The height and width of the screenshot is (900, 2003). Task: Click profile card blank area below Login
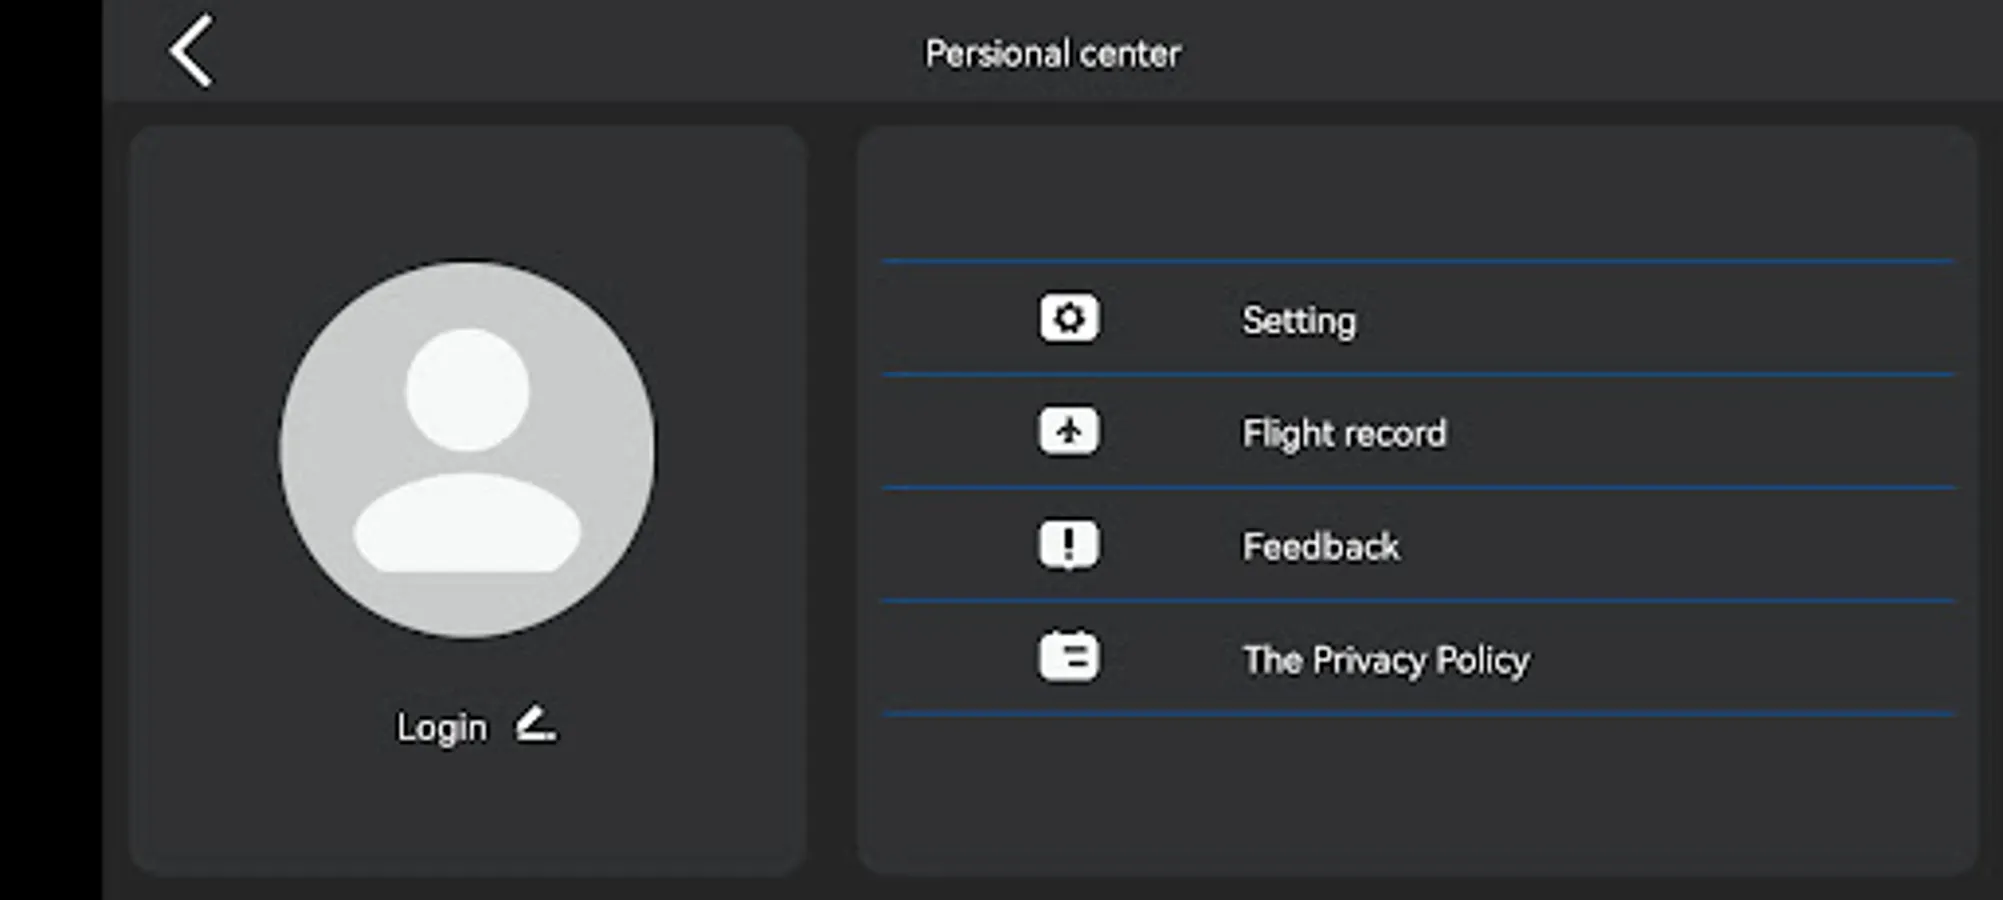click(x=467, y=815)
